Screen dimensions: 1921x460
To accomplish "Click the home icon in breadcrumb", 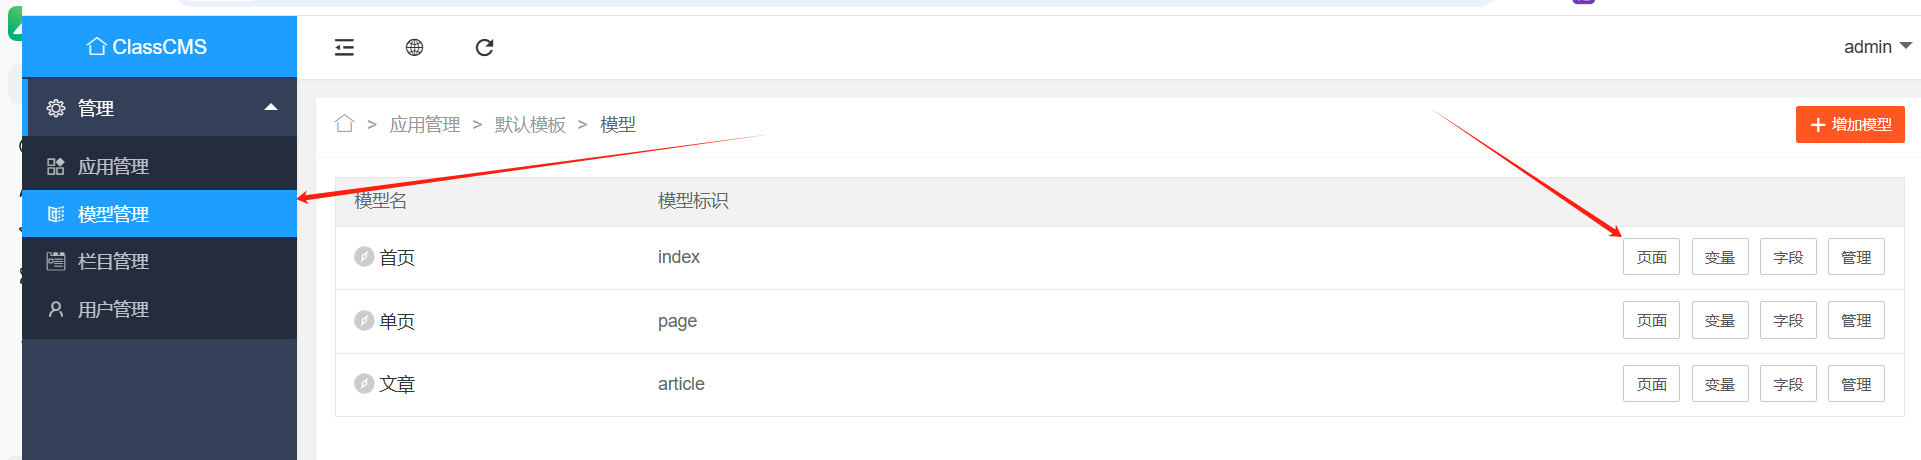I will pyautogui.click(x=345, y=124).
